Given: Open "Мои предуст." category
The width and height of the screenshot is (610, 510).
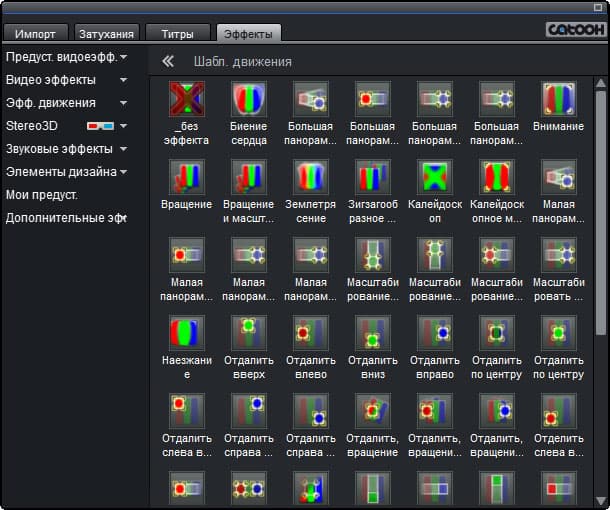Looking at the screenshot, I should pyautogui.click(x=42, y=195).
